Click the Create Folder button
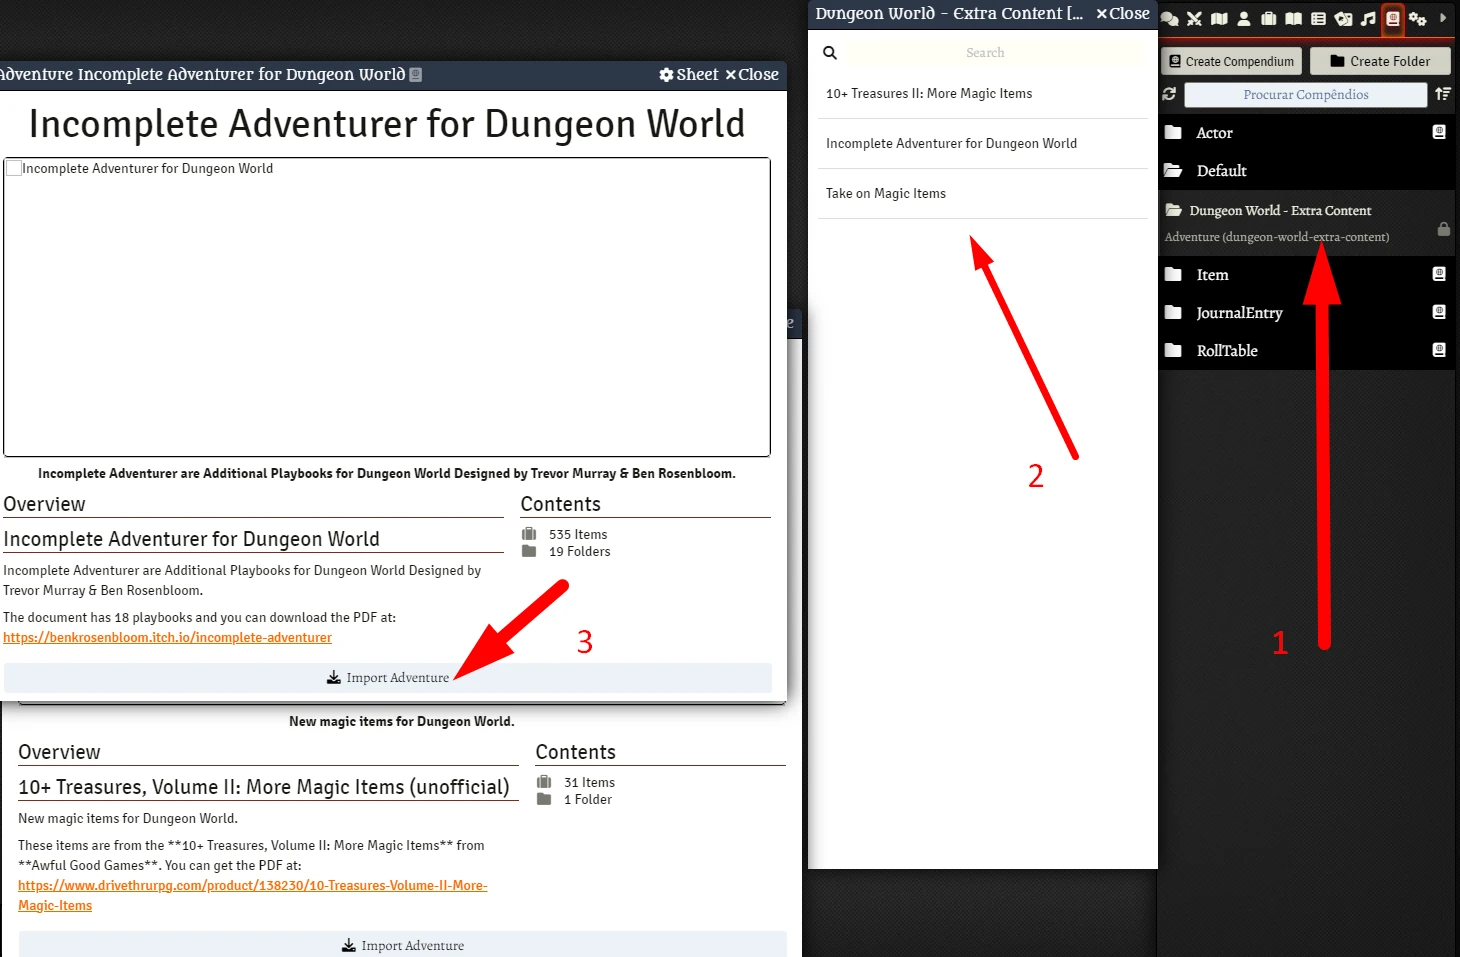Viewport: 1460px width, 957px height. 1380,61
